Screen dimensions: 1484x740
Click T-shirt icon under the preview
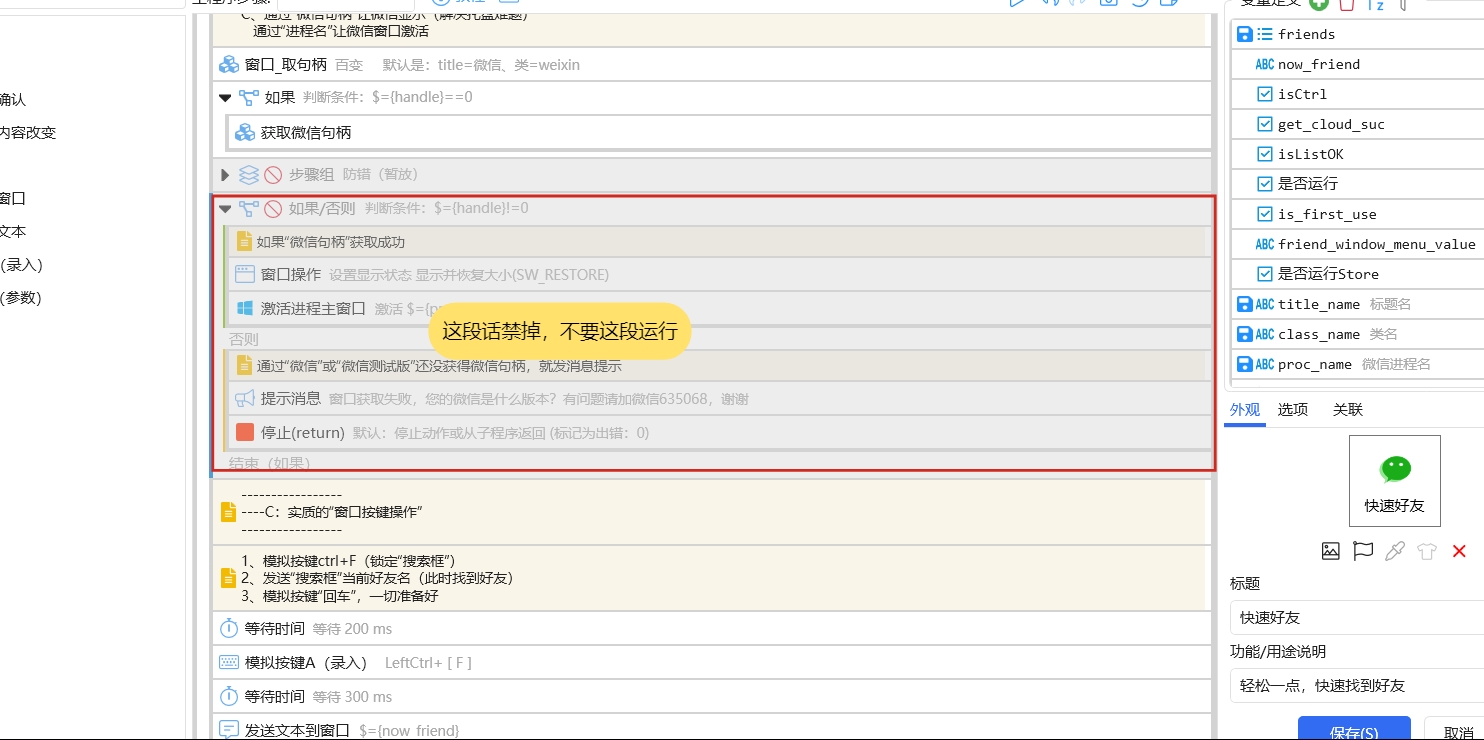coord(1427,551)
